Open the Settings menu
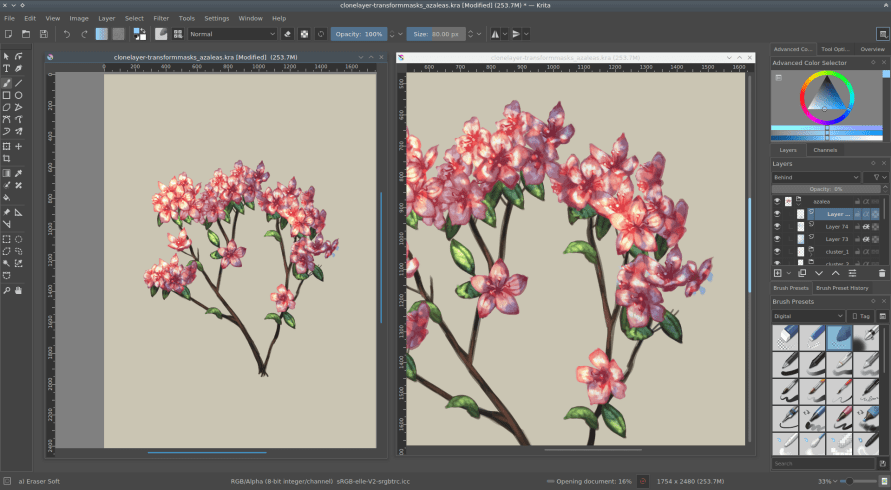 216,18
